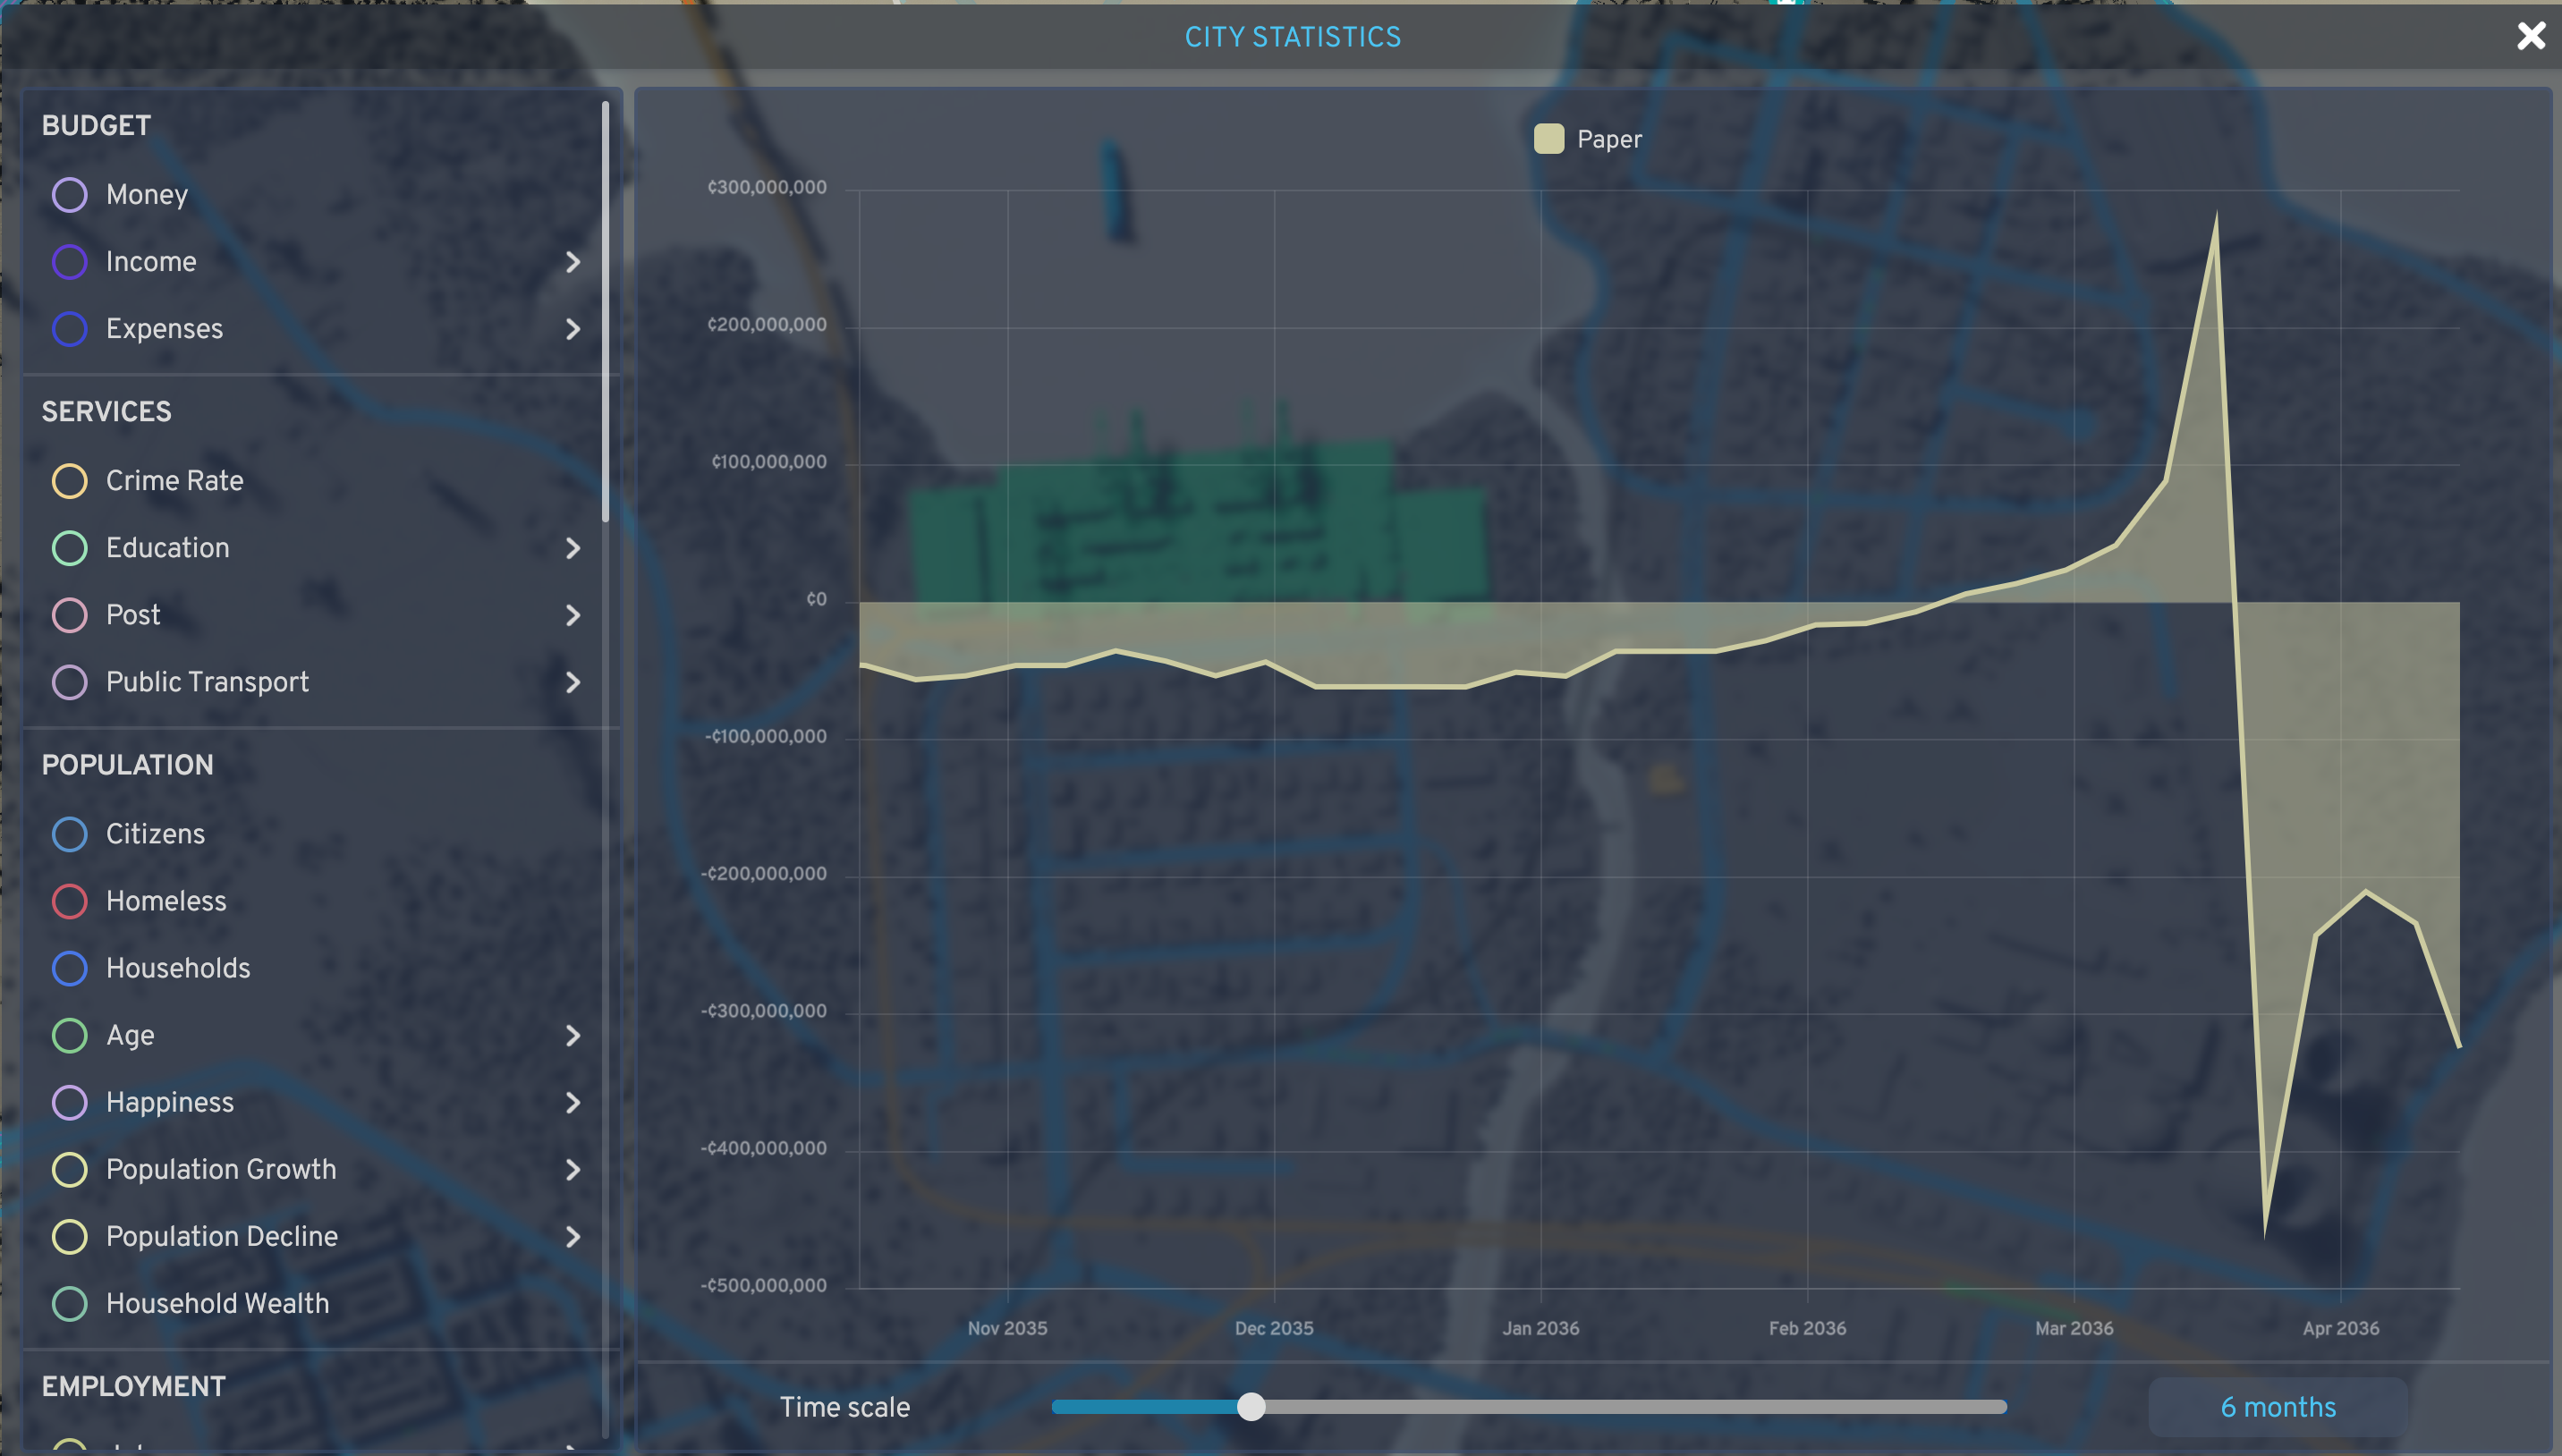Close the City Statistics window
Screen dimensions: 2562x1456
pos(2530,36)
